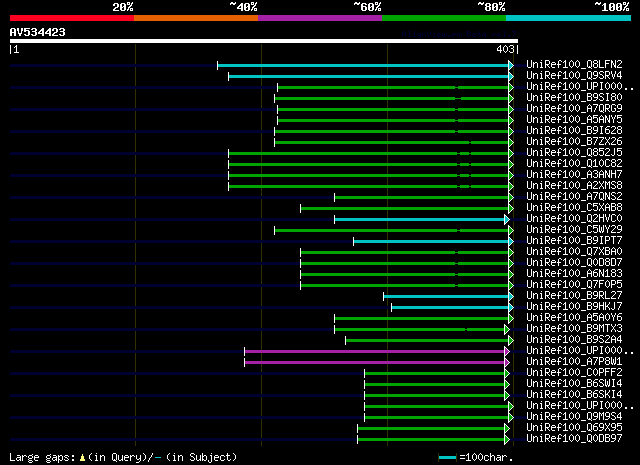Click the cyan ~100% identity legend segment

(569, 18)
